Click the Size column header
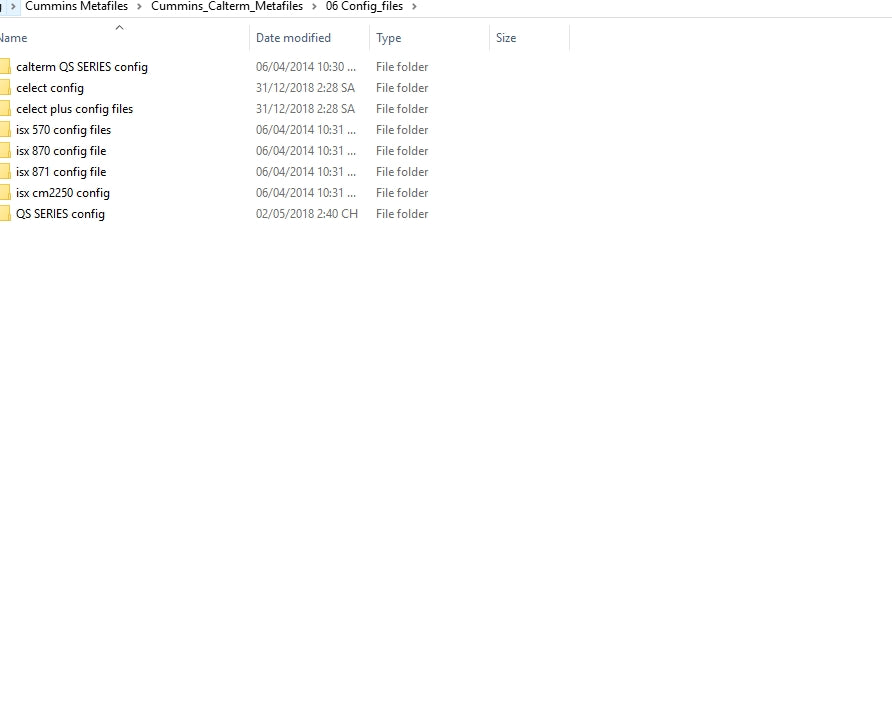Image resolution: width=892 pixels, height=701 pixels. pyautogui.click(x=505, y=38)
